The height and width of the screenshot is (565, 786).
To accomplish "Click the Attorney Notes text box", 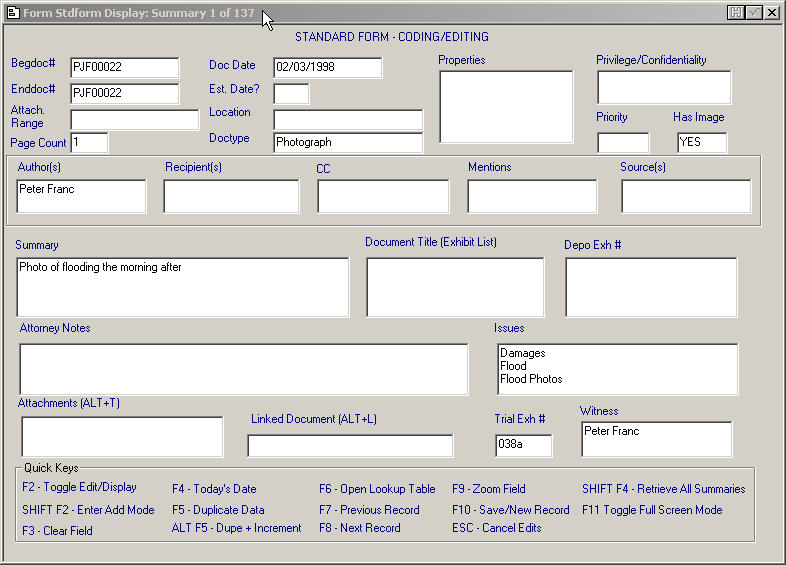I will pyautogui.click(x=244, y=369).
